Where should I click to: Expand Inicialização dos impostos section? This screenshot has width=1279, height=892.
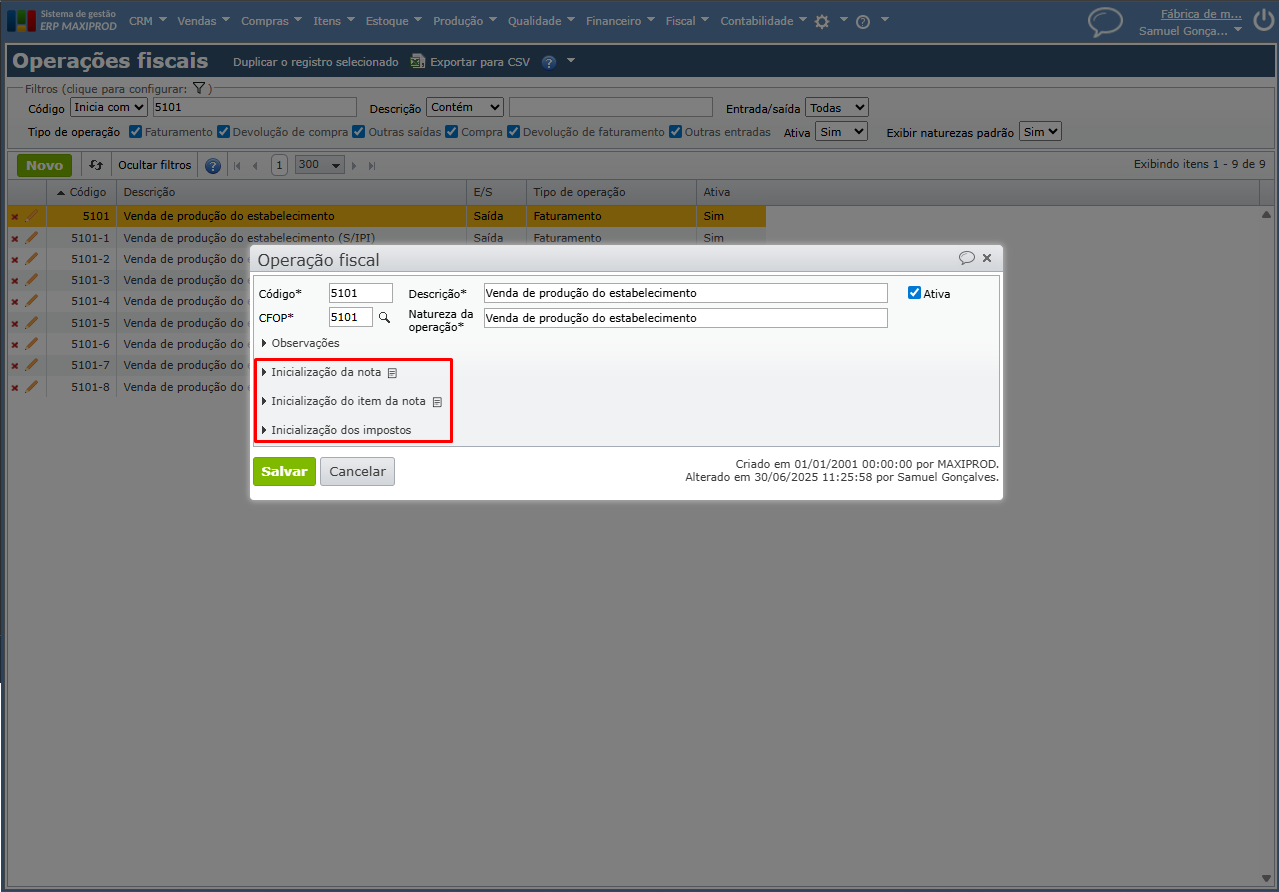click(335, 430)
